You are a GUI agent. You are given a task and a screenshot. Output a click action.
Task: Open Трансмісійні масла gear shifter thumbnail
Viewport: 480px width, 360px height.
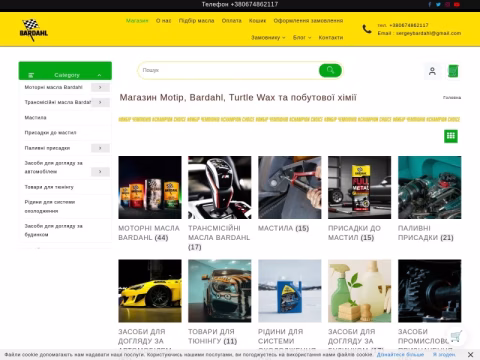click(220, 187)
